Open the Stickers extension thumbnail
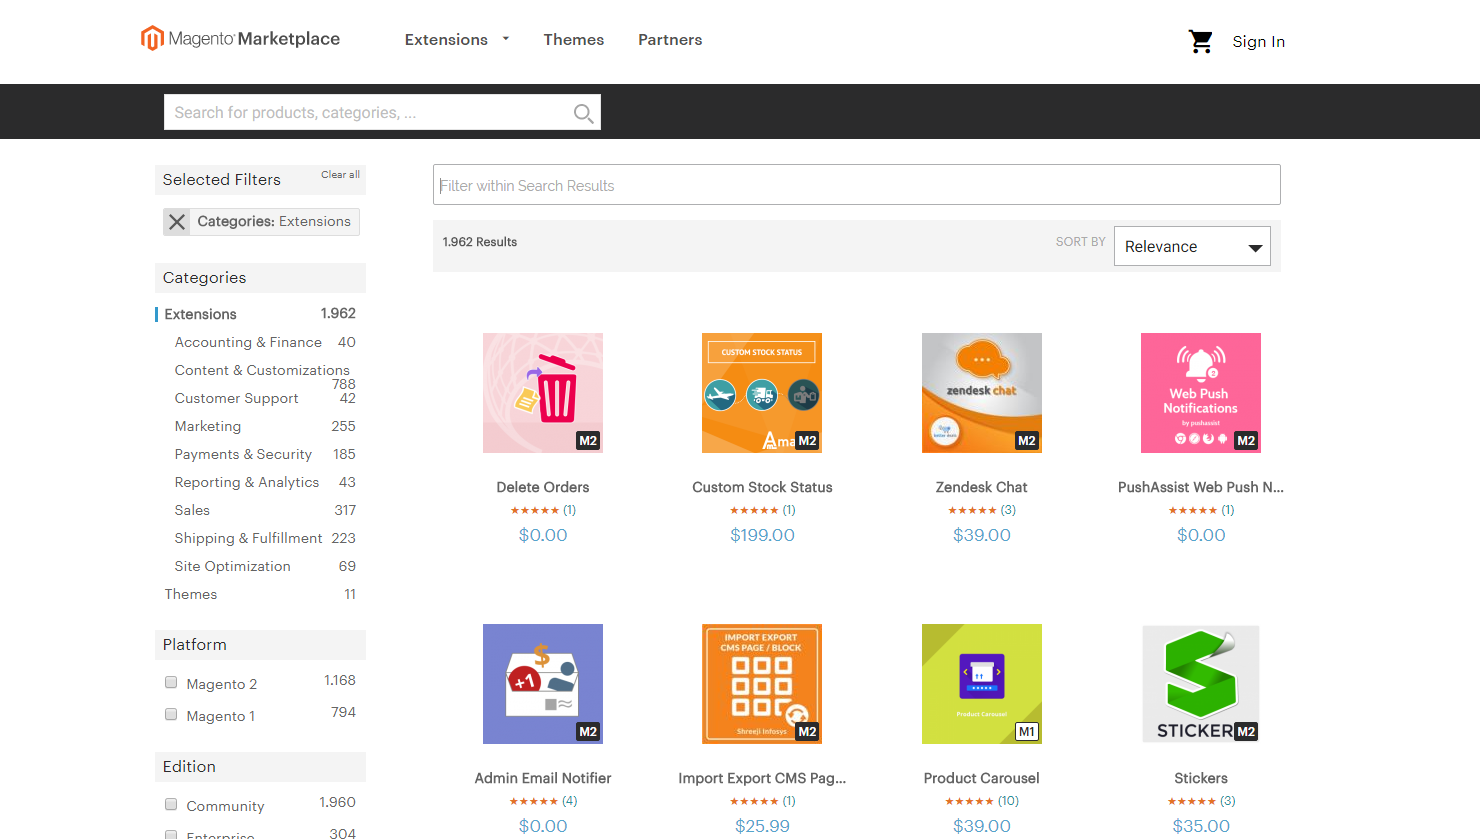Image resolution: width=1480 pixels, height=839 pixels. (1200, 684)
